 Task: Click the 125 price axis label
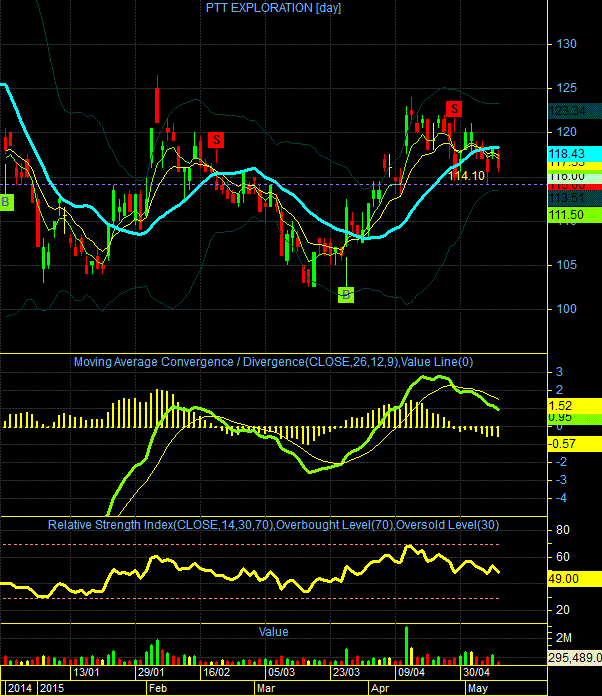tap(566, 88)
